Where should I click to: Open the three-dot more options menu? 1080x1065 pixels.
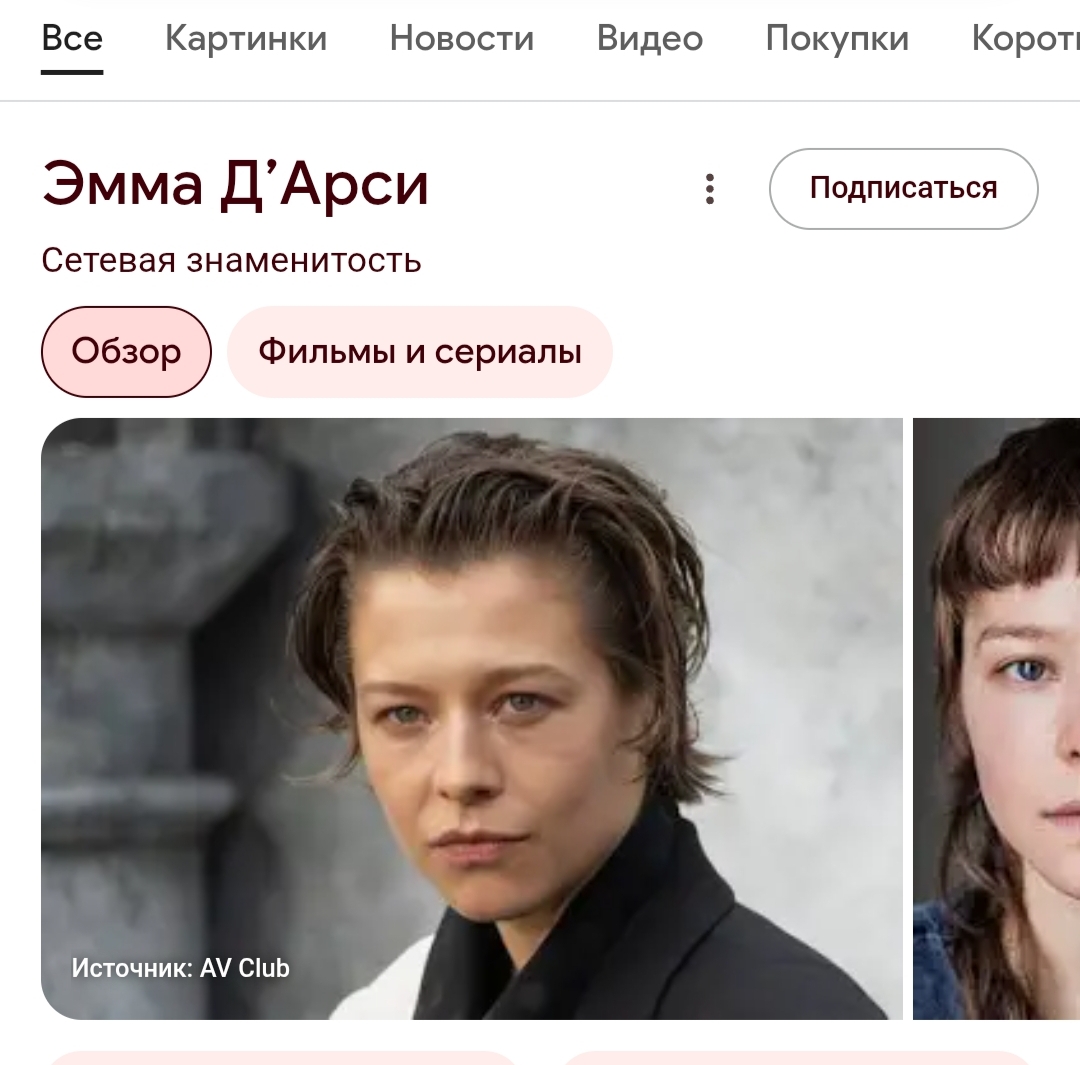tap(710, 189)
